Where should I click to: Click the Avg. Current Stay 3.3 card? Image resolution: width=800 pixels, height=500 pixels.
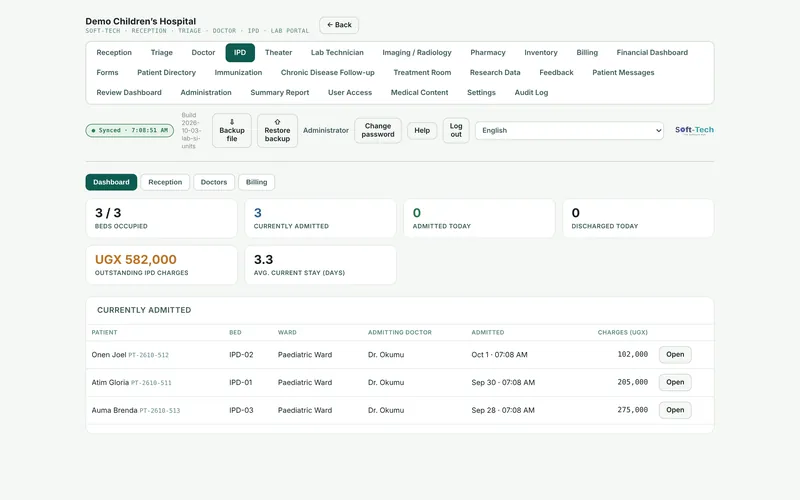pos(320,265)
